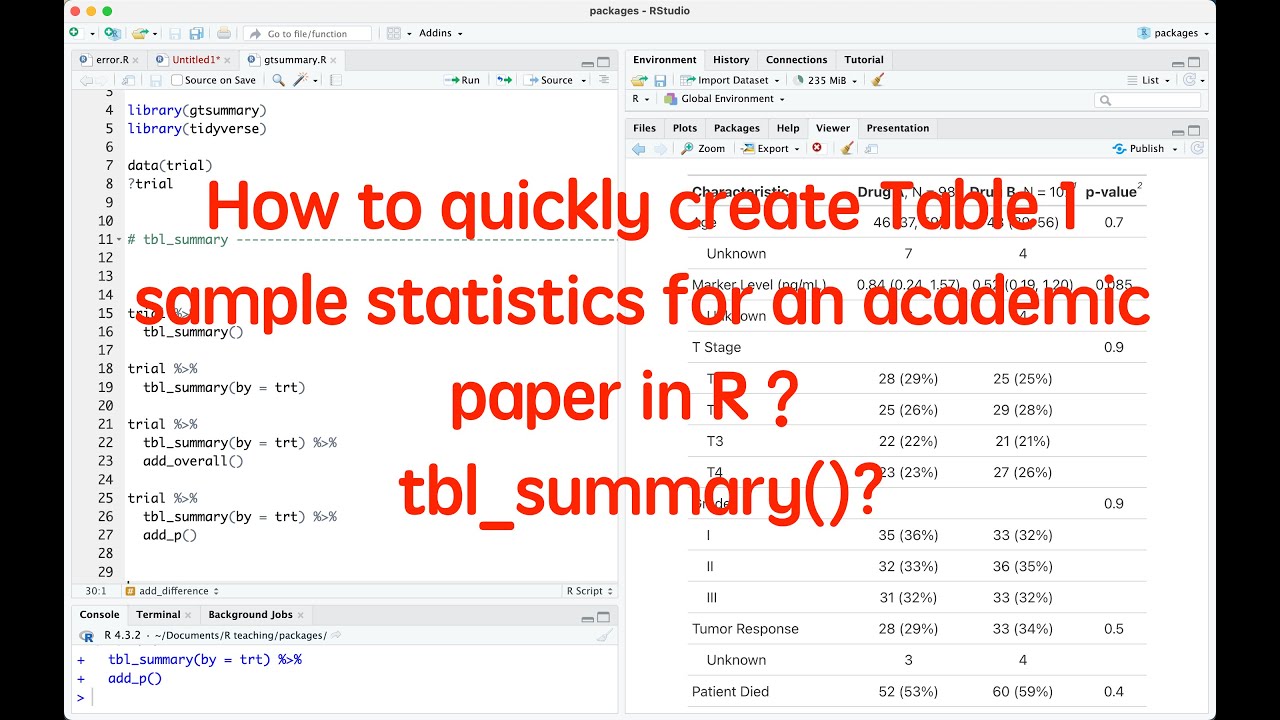Open the Help tab
This screenshot has width=1280, height=720.
[x=788, y=128]
